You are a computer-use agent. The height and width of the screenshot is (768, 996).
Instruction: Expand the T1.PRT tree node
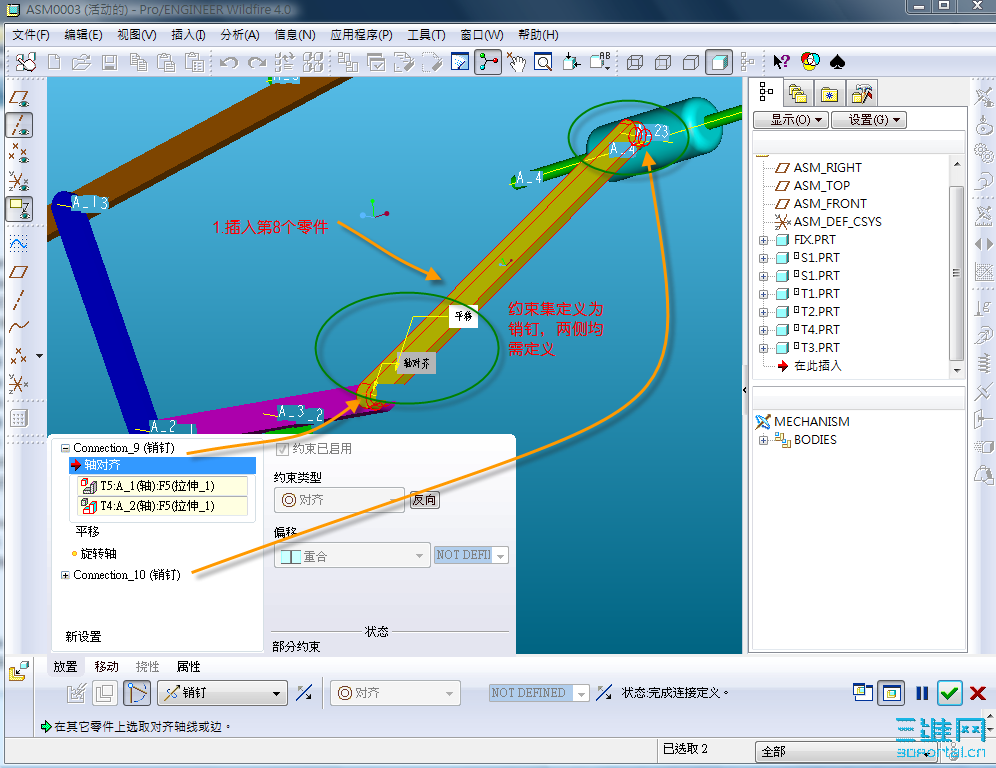pyautogui.click(x=764, y=294)
